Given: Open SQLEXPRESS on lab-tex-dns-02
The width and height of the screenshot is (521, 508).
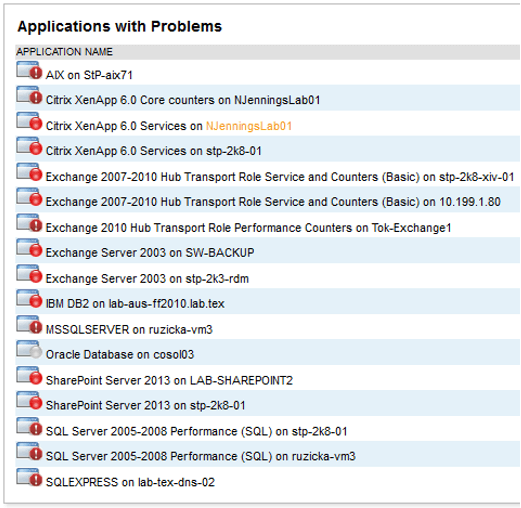Looking at the screenshot, I should click(130, 482).
